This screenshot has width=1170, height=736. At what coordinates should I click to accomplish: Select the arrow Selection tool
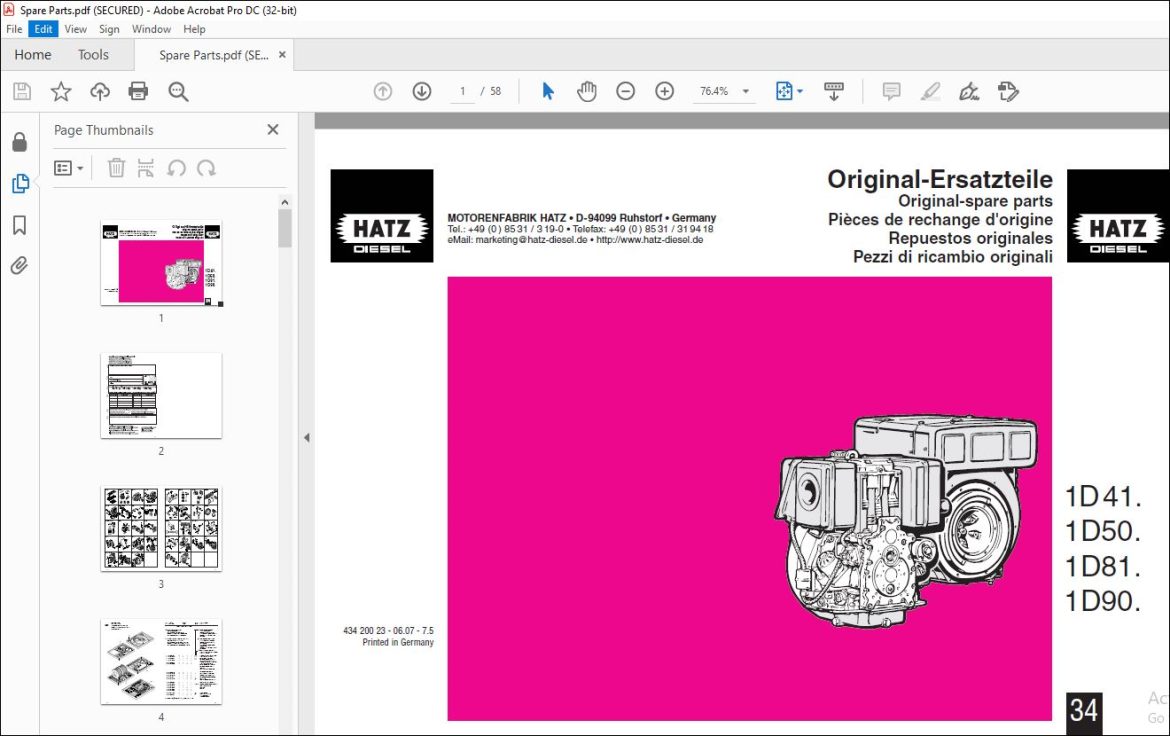pyautogui.click(x=548, y=91)
